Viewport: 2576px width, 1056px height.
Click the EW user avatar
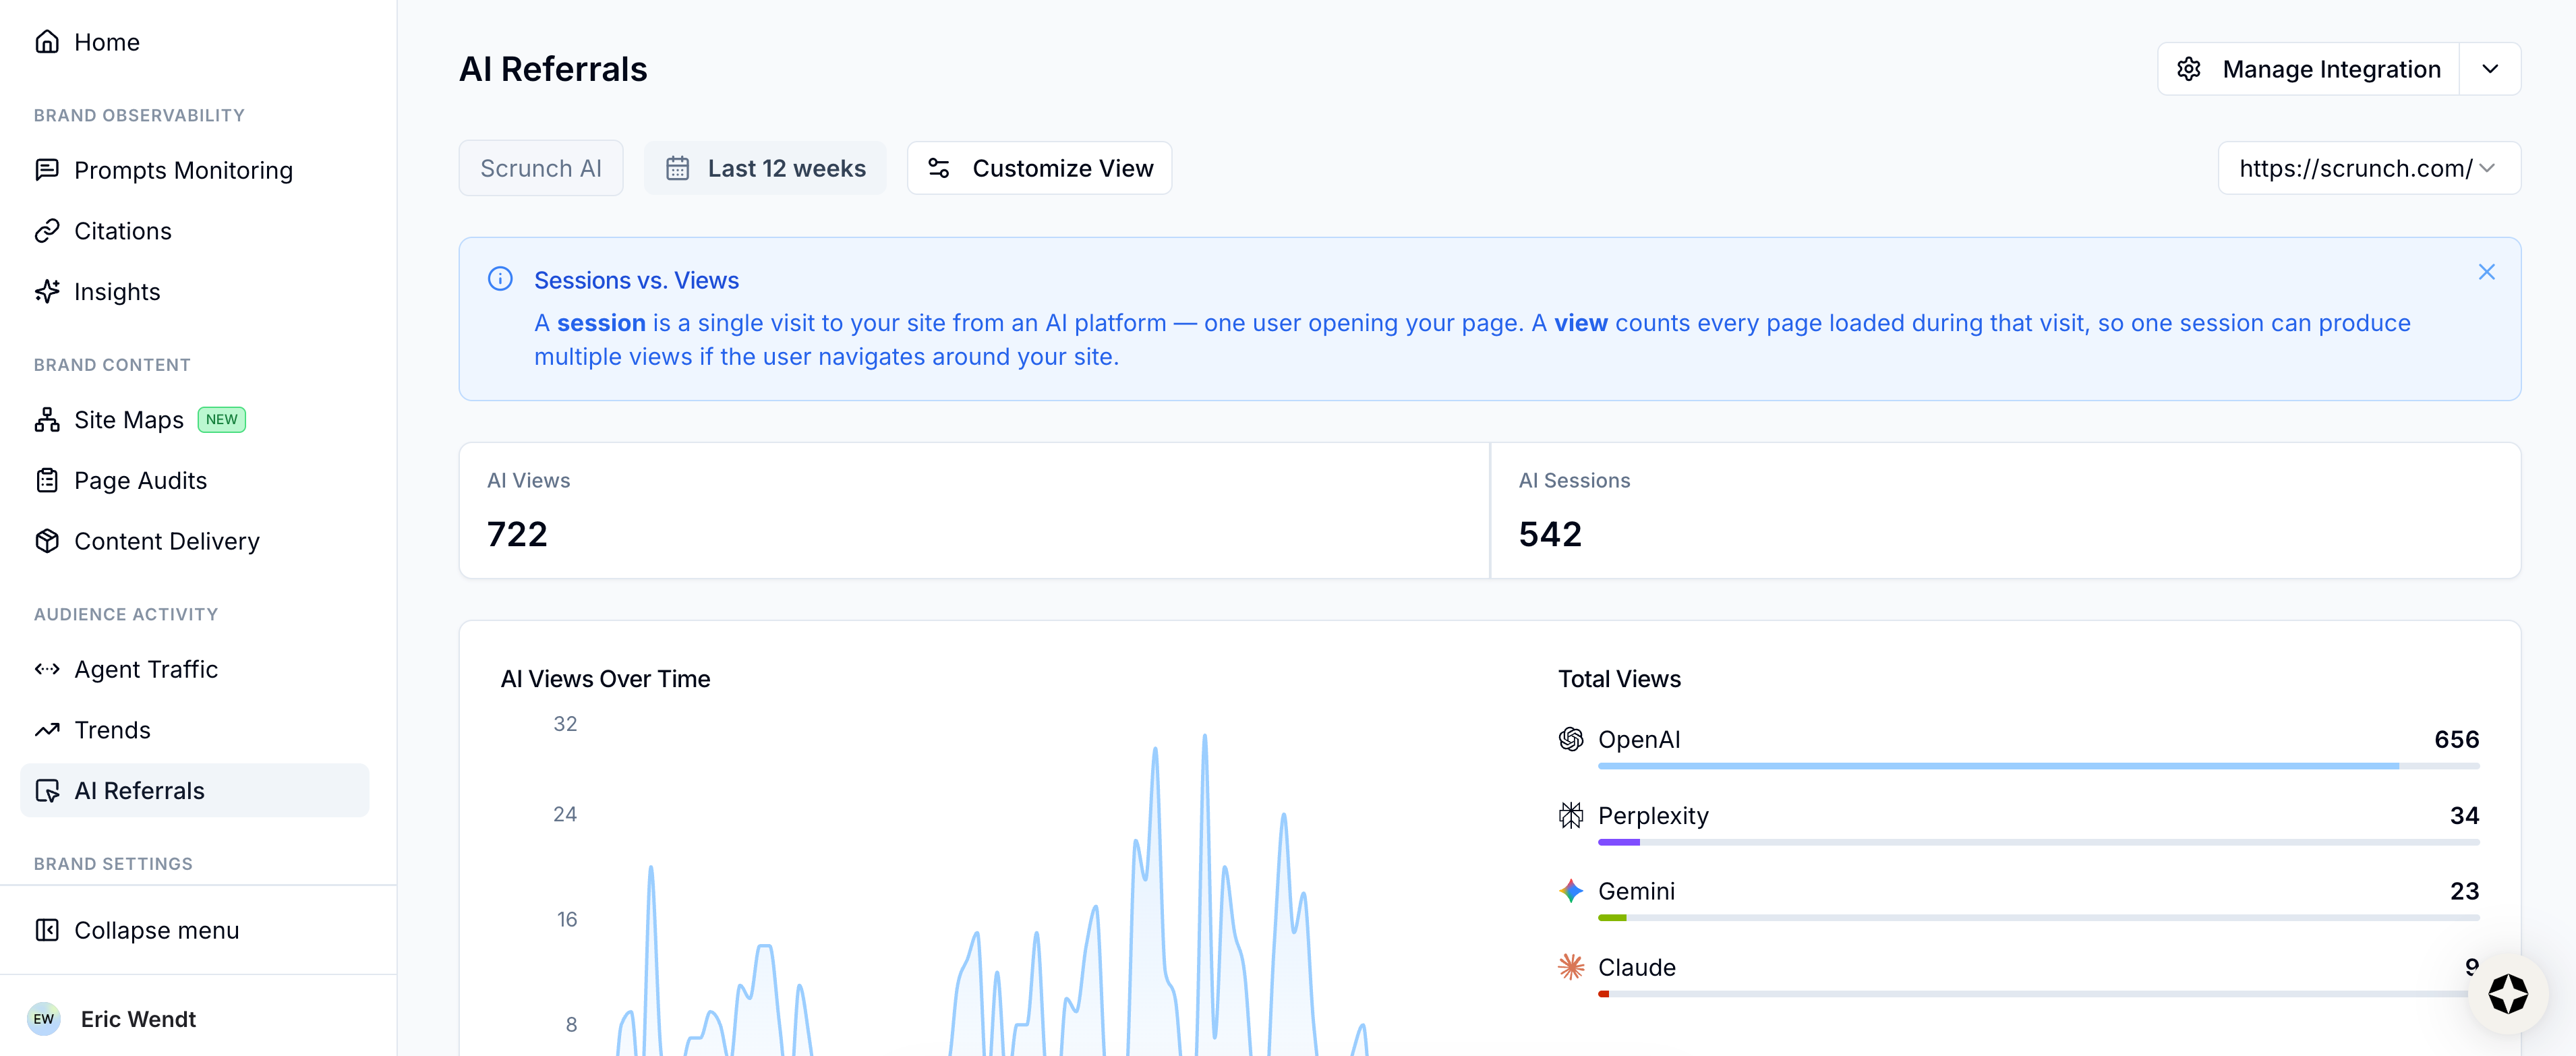click(x=44, y=1019)
